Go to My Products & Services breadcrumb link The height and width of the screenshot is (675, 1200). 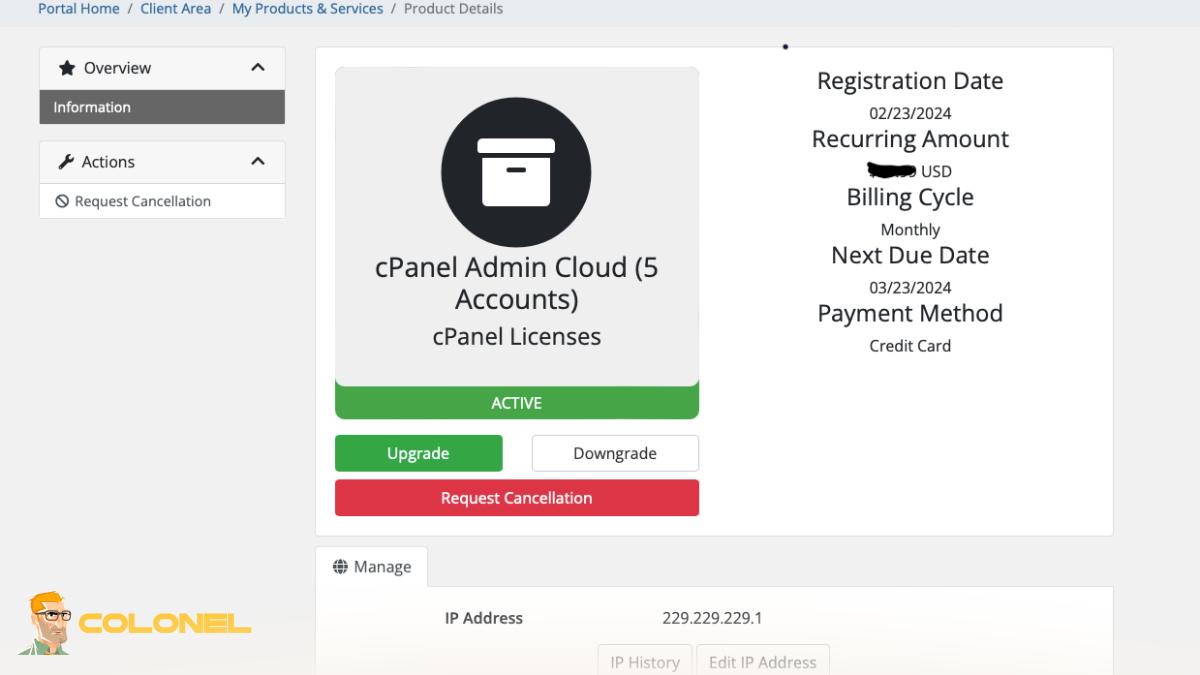coord(307,8)
